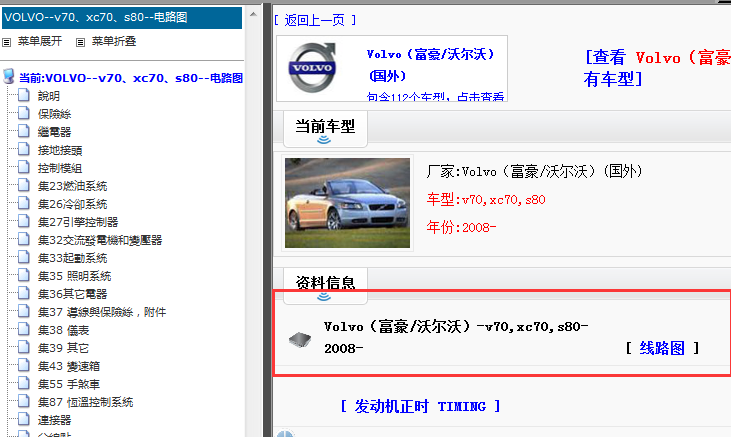
Task: Select the 当前车型 tab header
Action: tap(325, 129)
